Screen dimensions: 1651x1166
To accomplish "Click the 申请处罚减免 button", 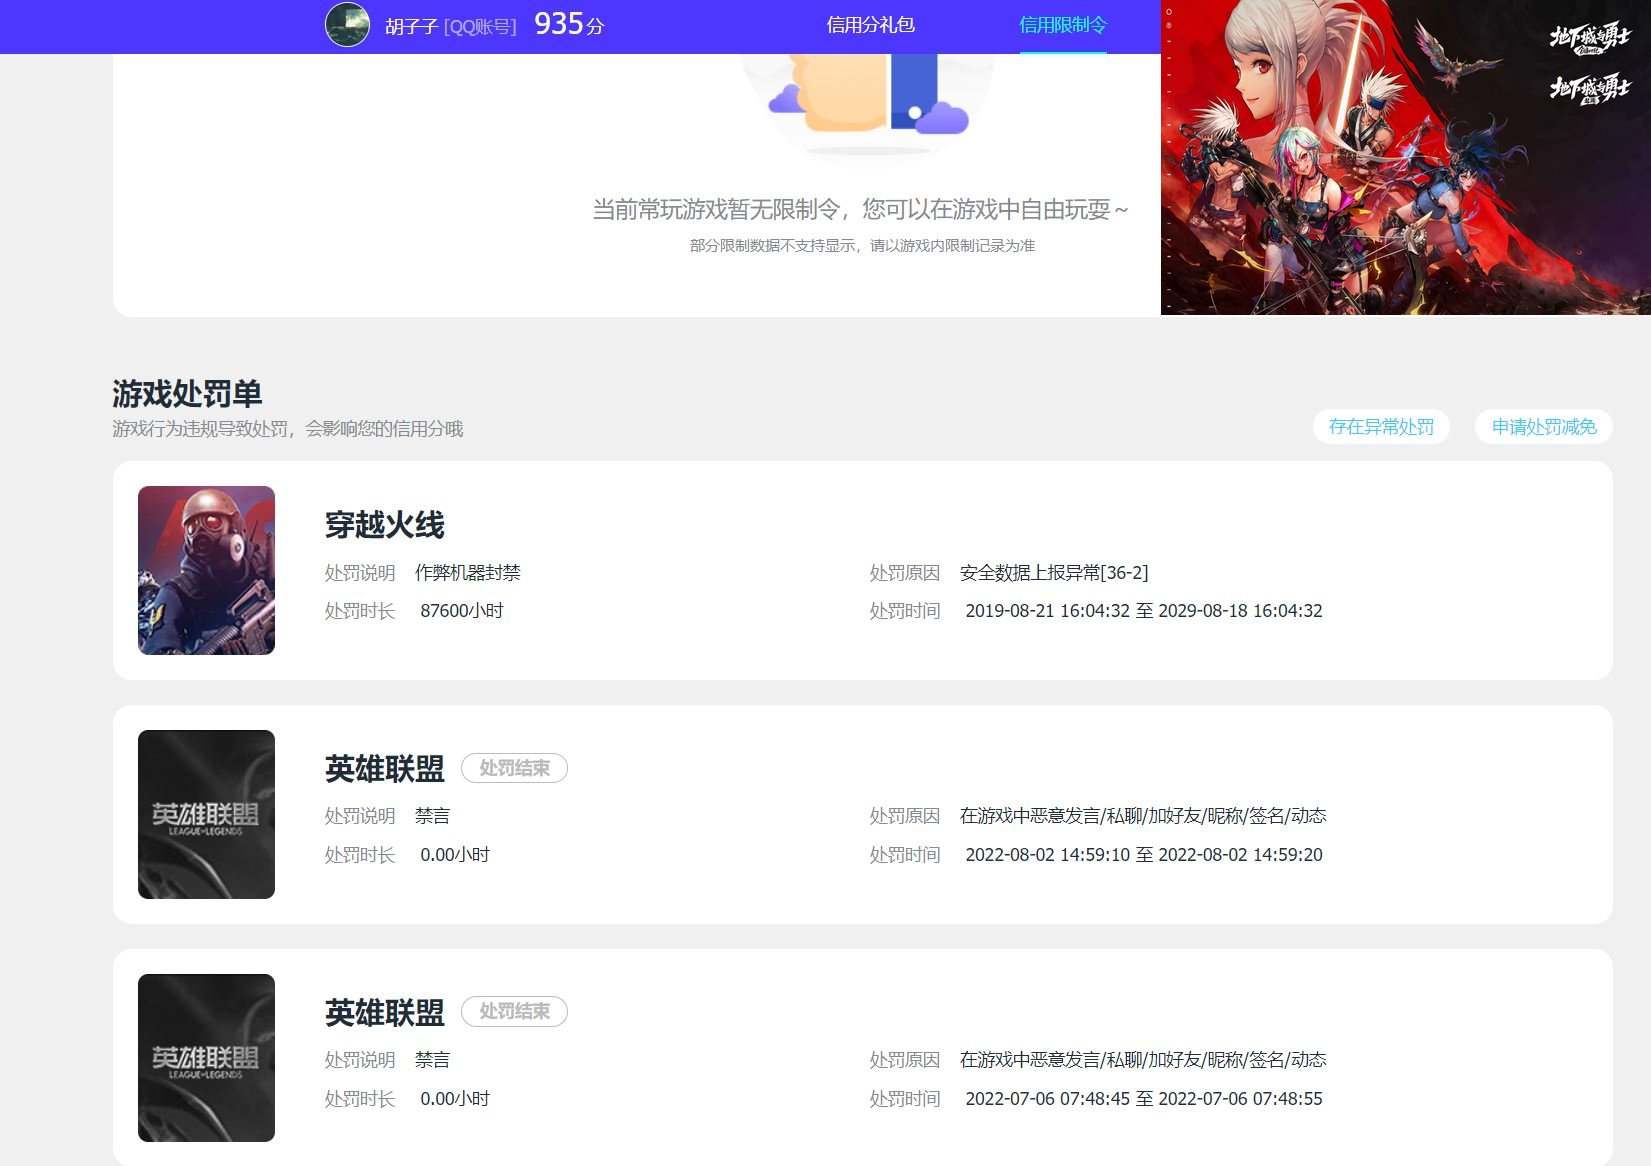I will (x=1544, y=427).
